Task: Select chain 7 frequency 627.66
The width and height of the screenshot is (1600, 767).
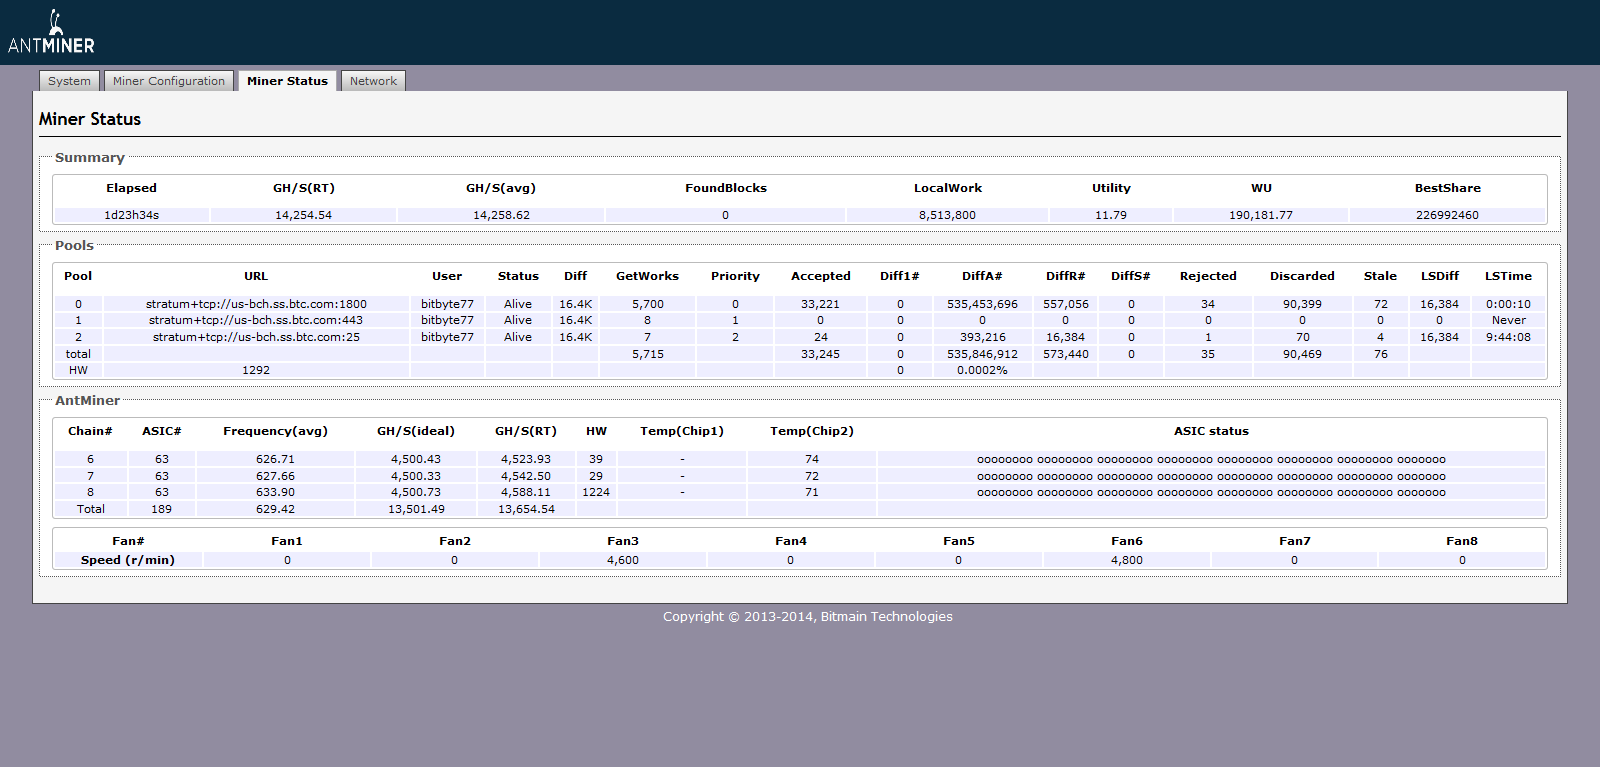Action: coord(275,476)
